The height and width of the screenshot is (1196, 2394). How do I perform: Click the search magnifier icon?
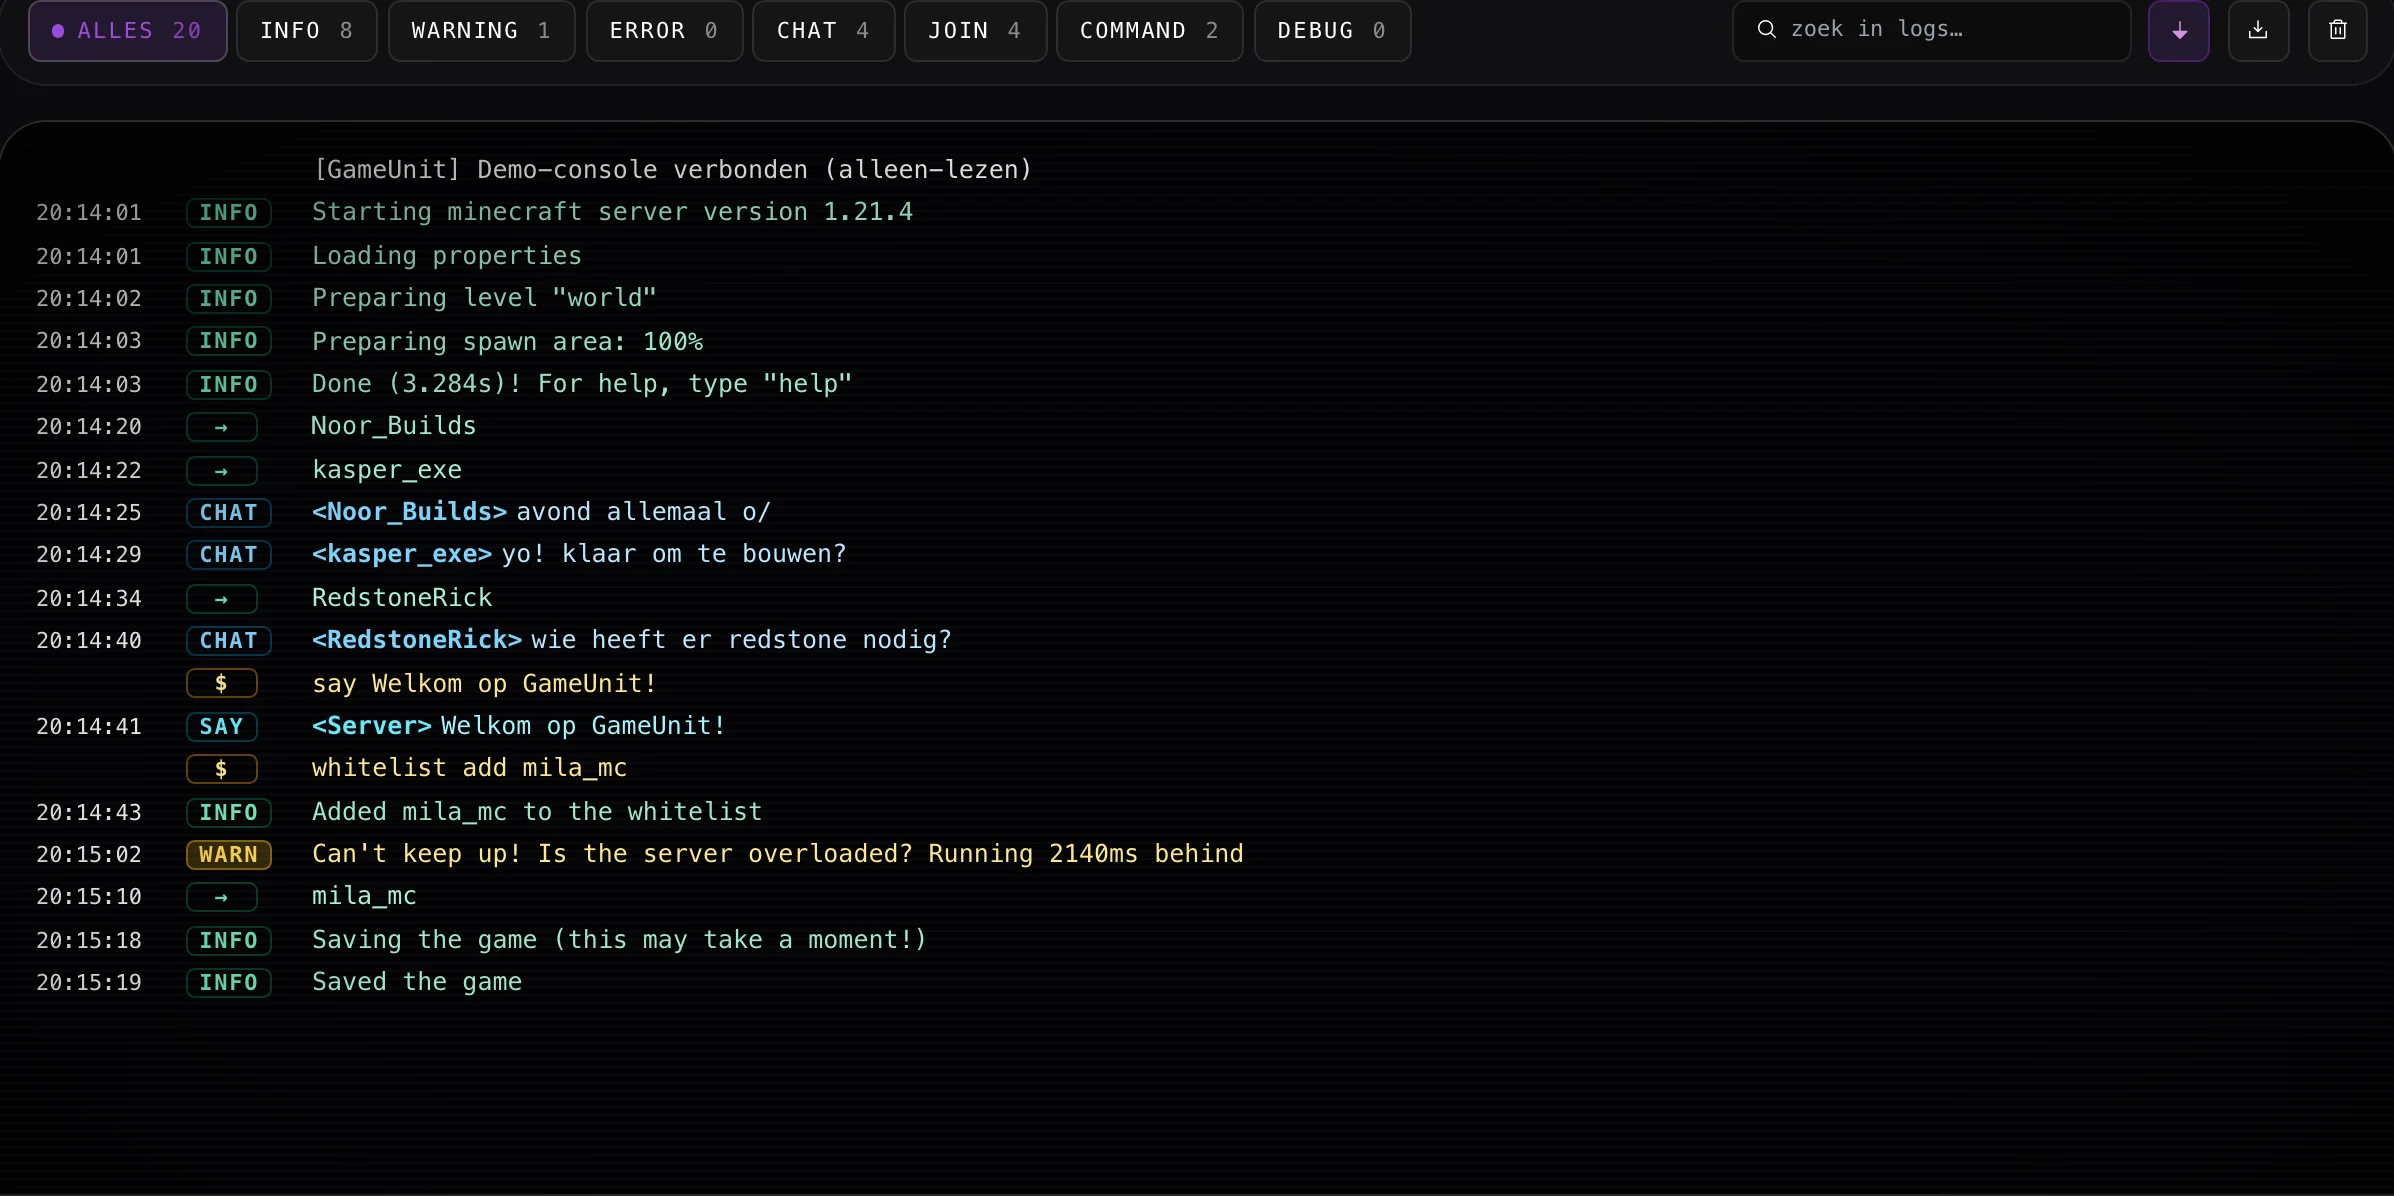[x=1767, y=30]
